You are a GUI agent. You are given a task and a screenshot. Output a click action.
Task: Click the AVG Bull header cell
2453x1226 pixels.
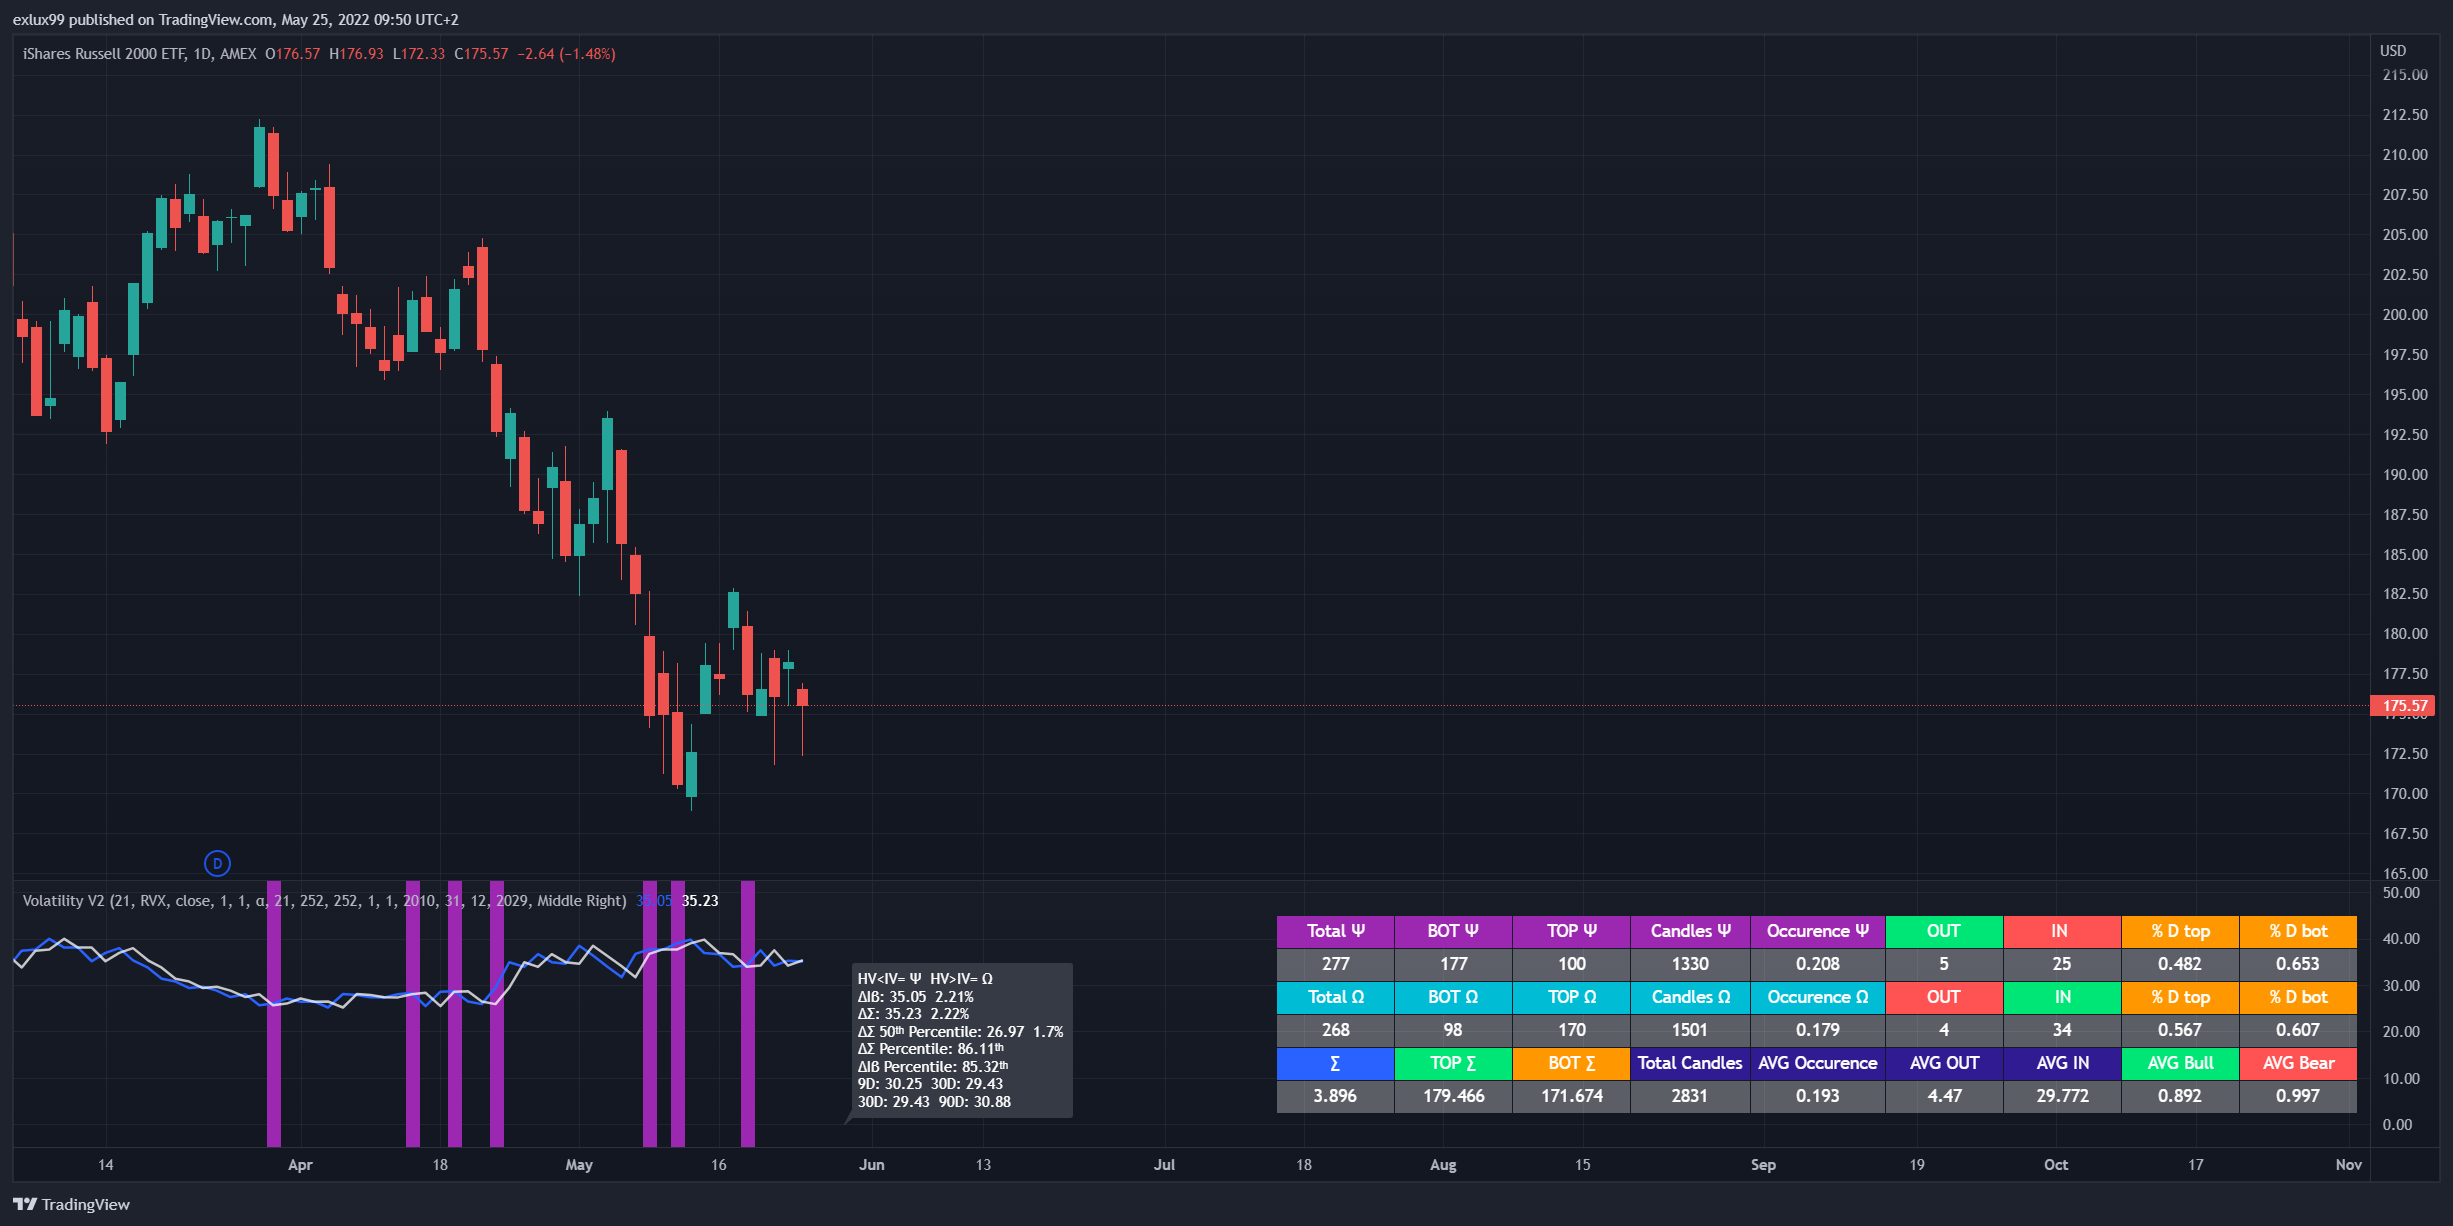2180,1063
